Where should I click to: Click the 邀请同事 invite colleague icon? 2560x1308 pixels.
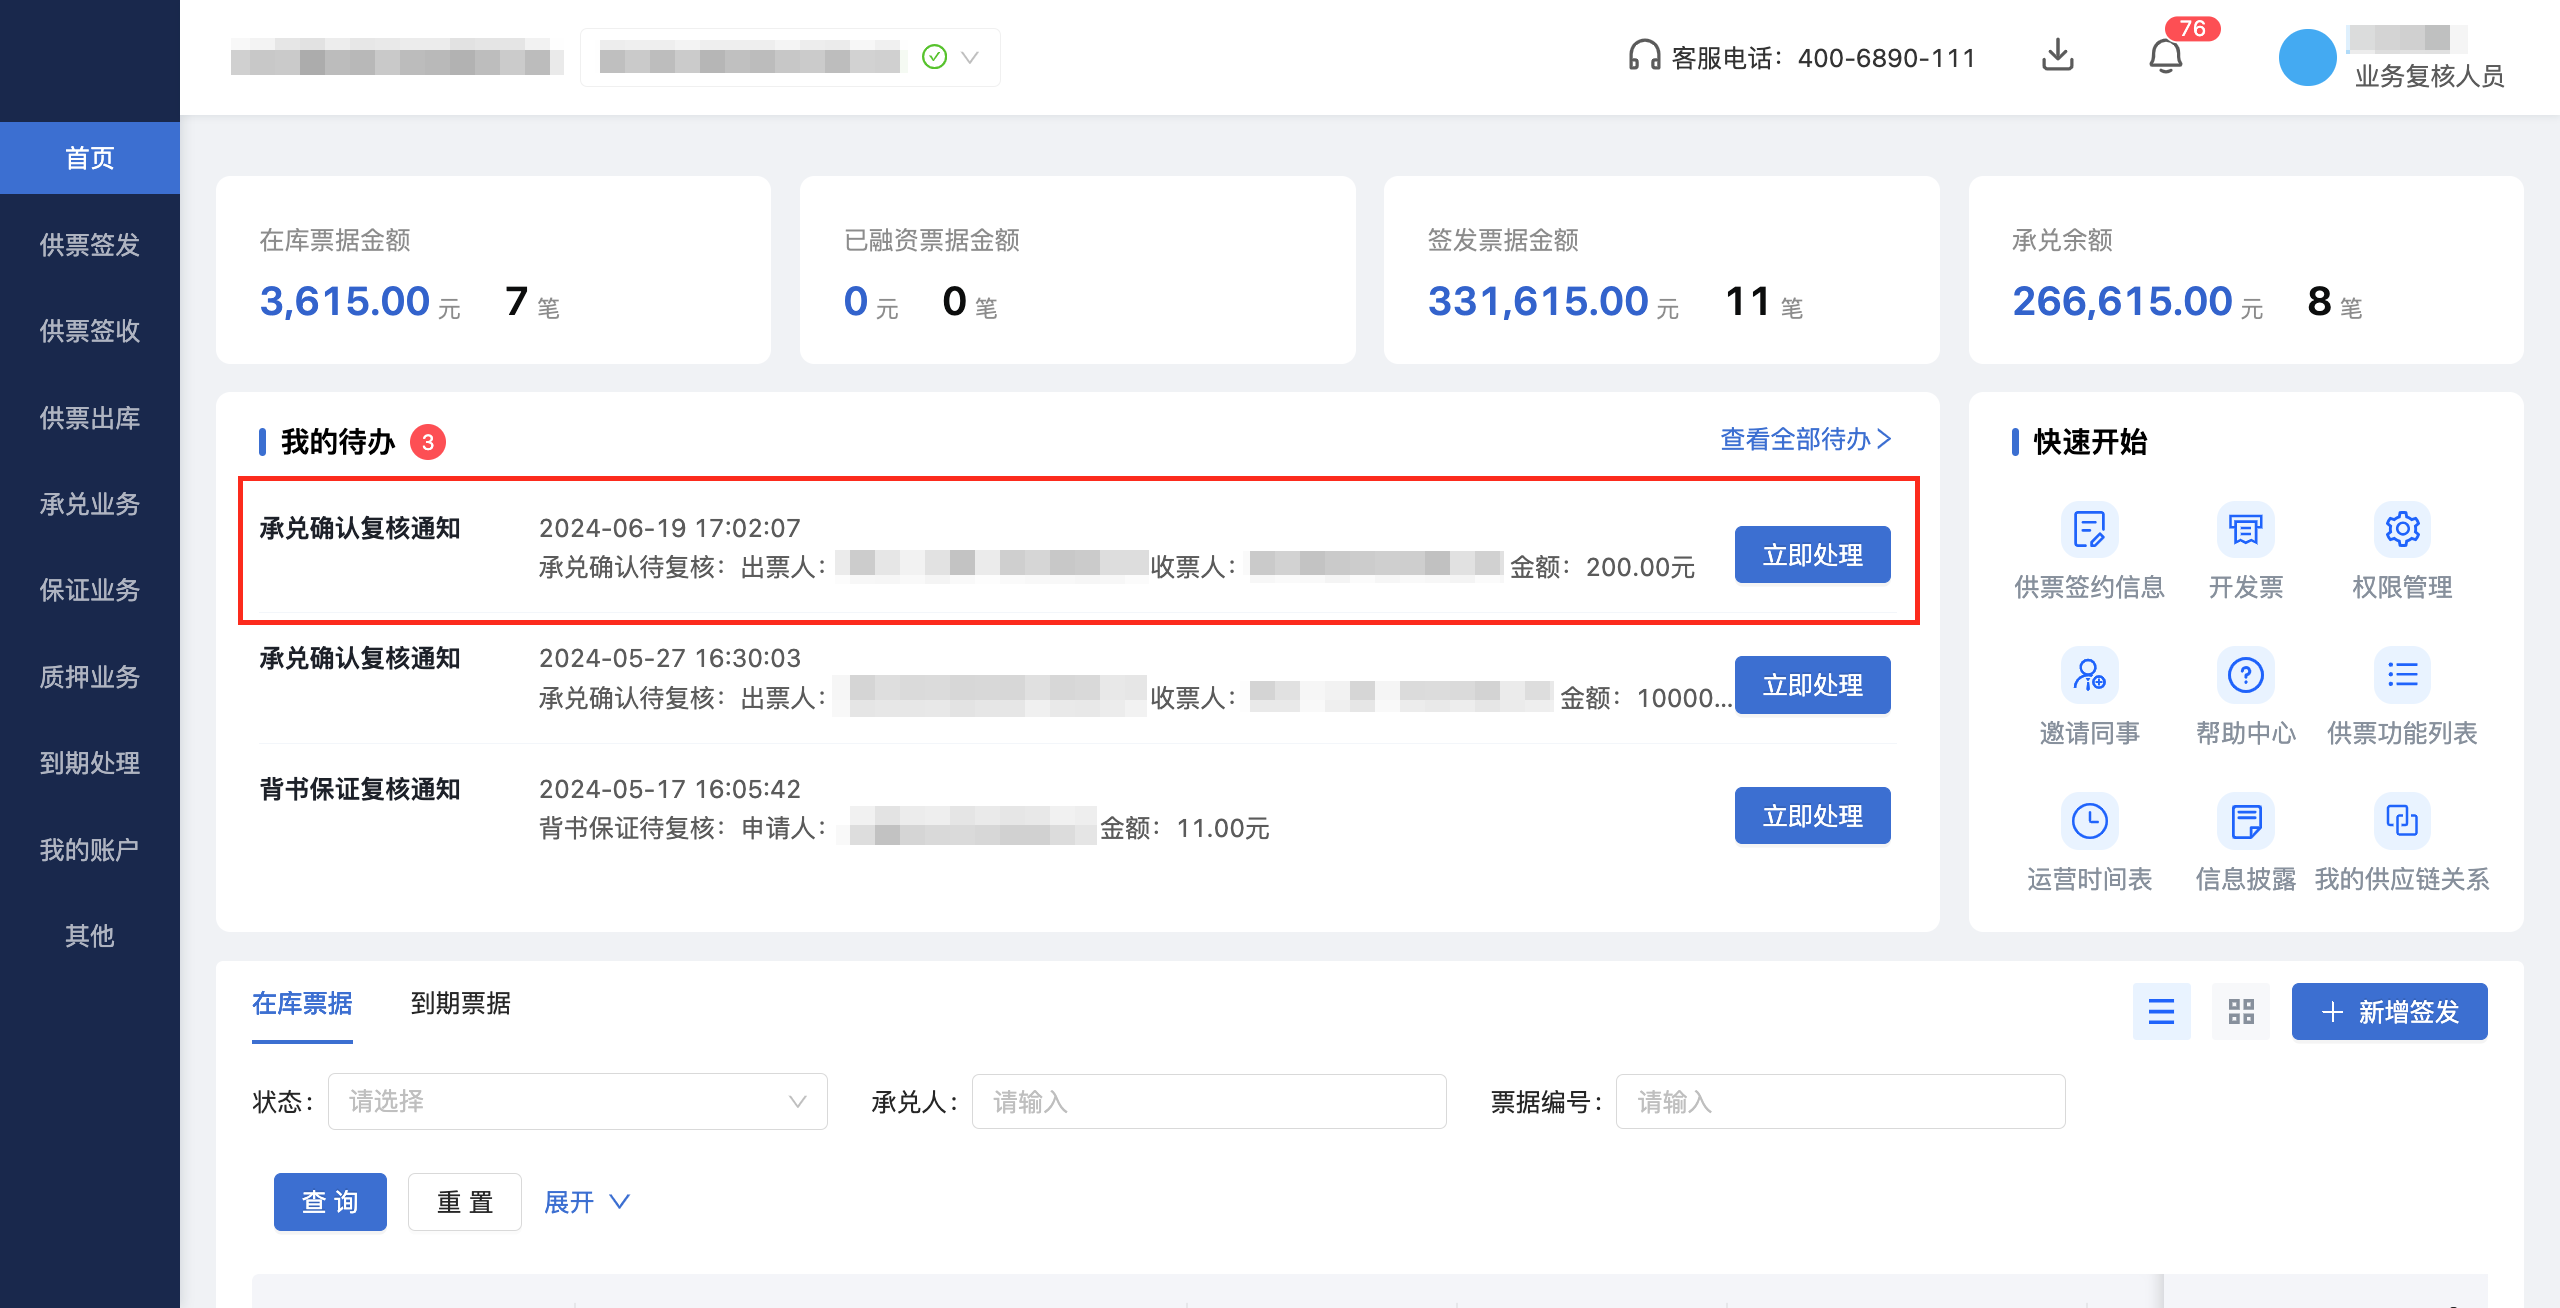coord(2089,675)
